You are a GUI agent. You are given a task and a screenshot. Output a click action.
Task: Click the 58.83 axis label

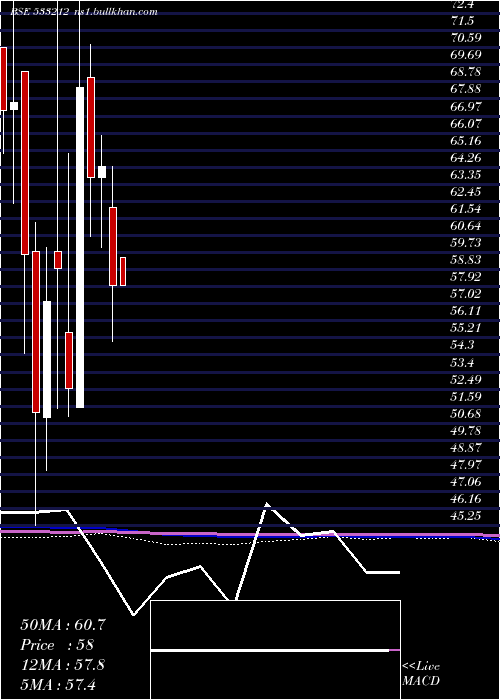tap(466, 260)
